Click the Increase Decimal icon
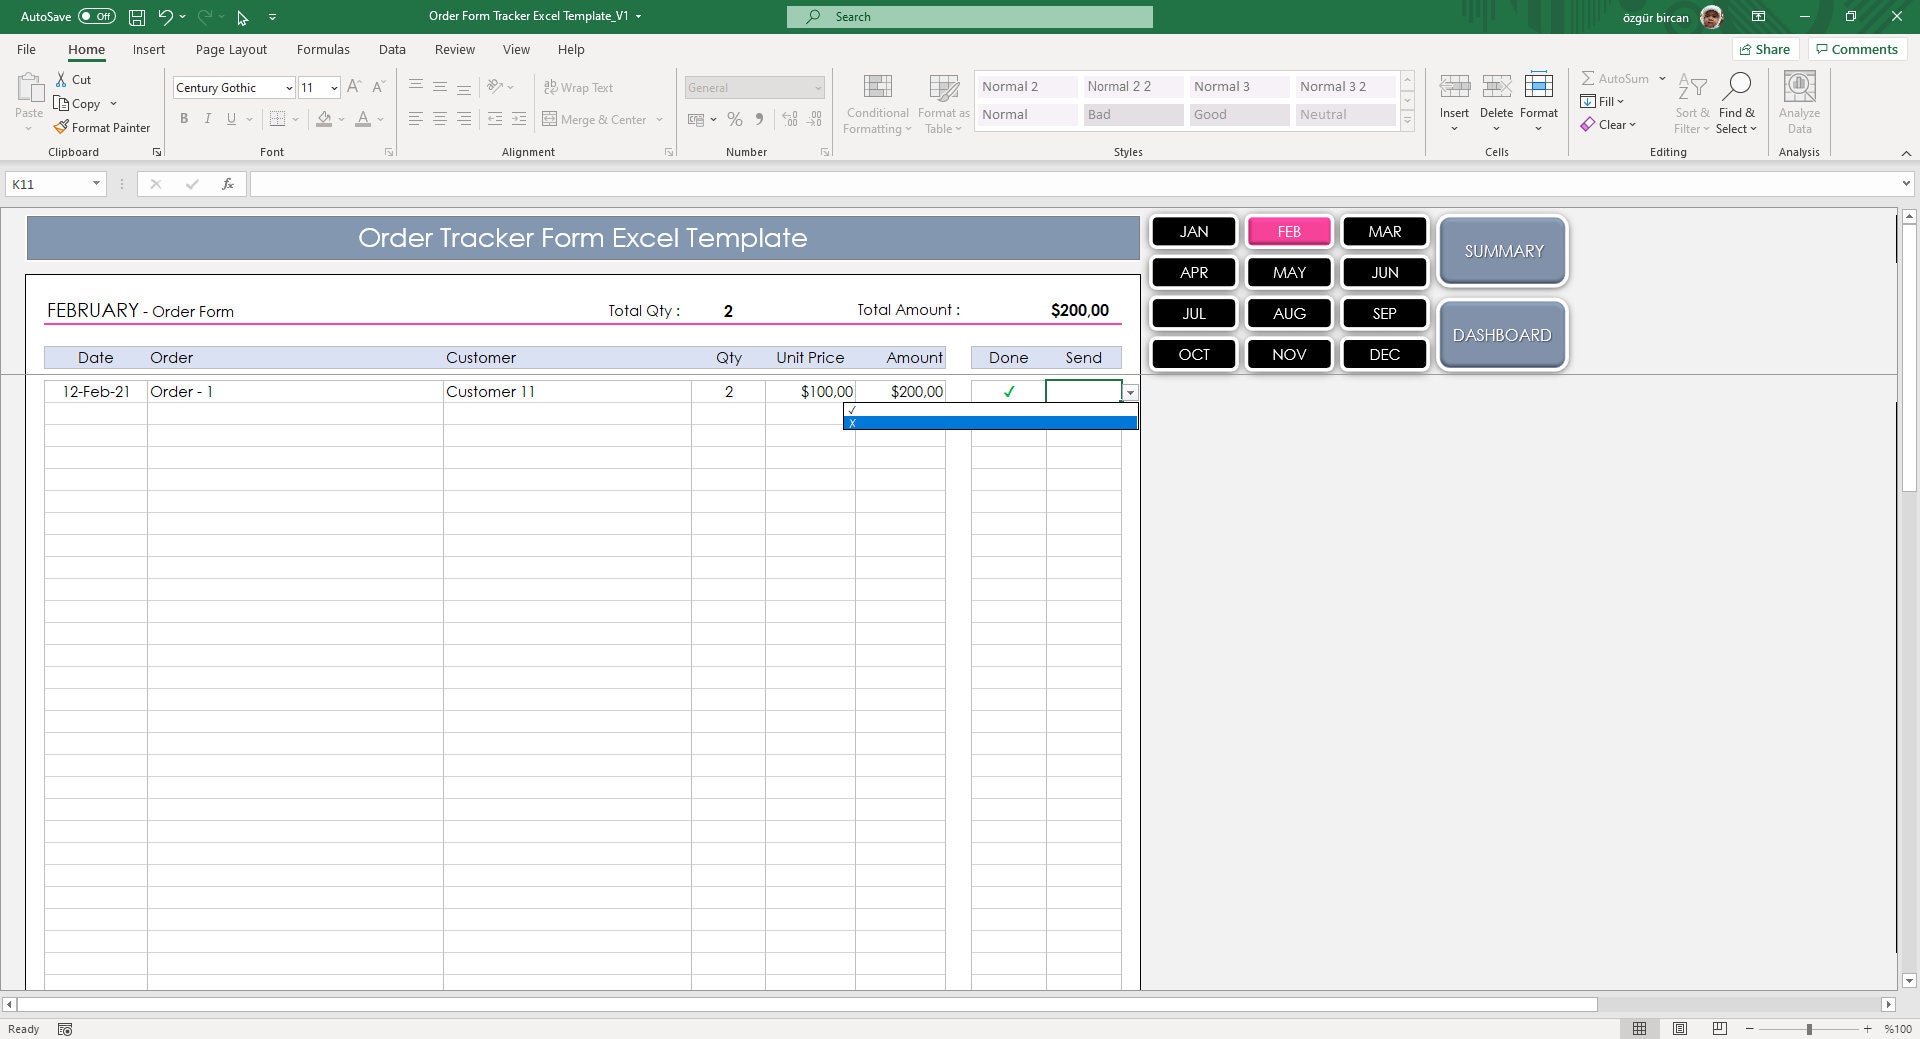 pos(789,119)
